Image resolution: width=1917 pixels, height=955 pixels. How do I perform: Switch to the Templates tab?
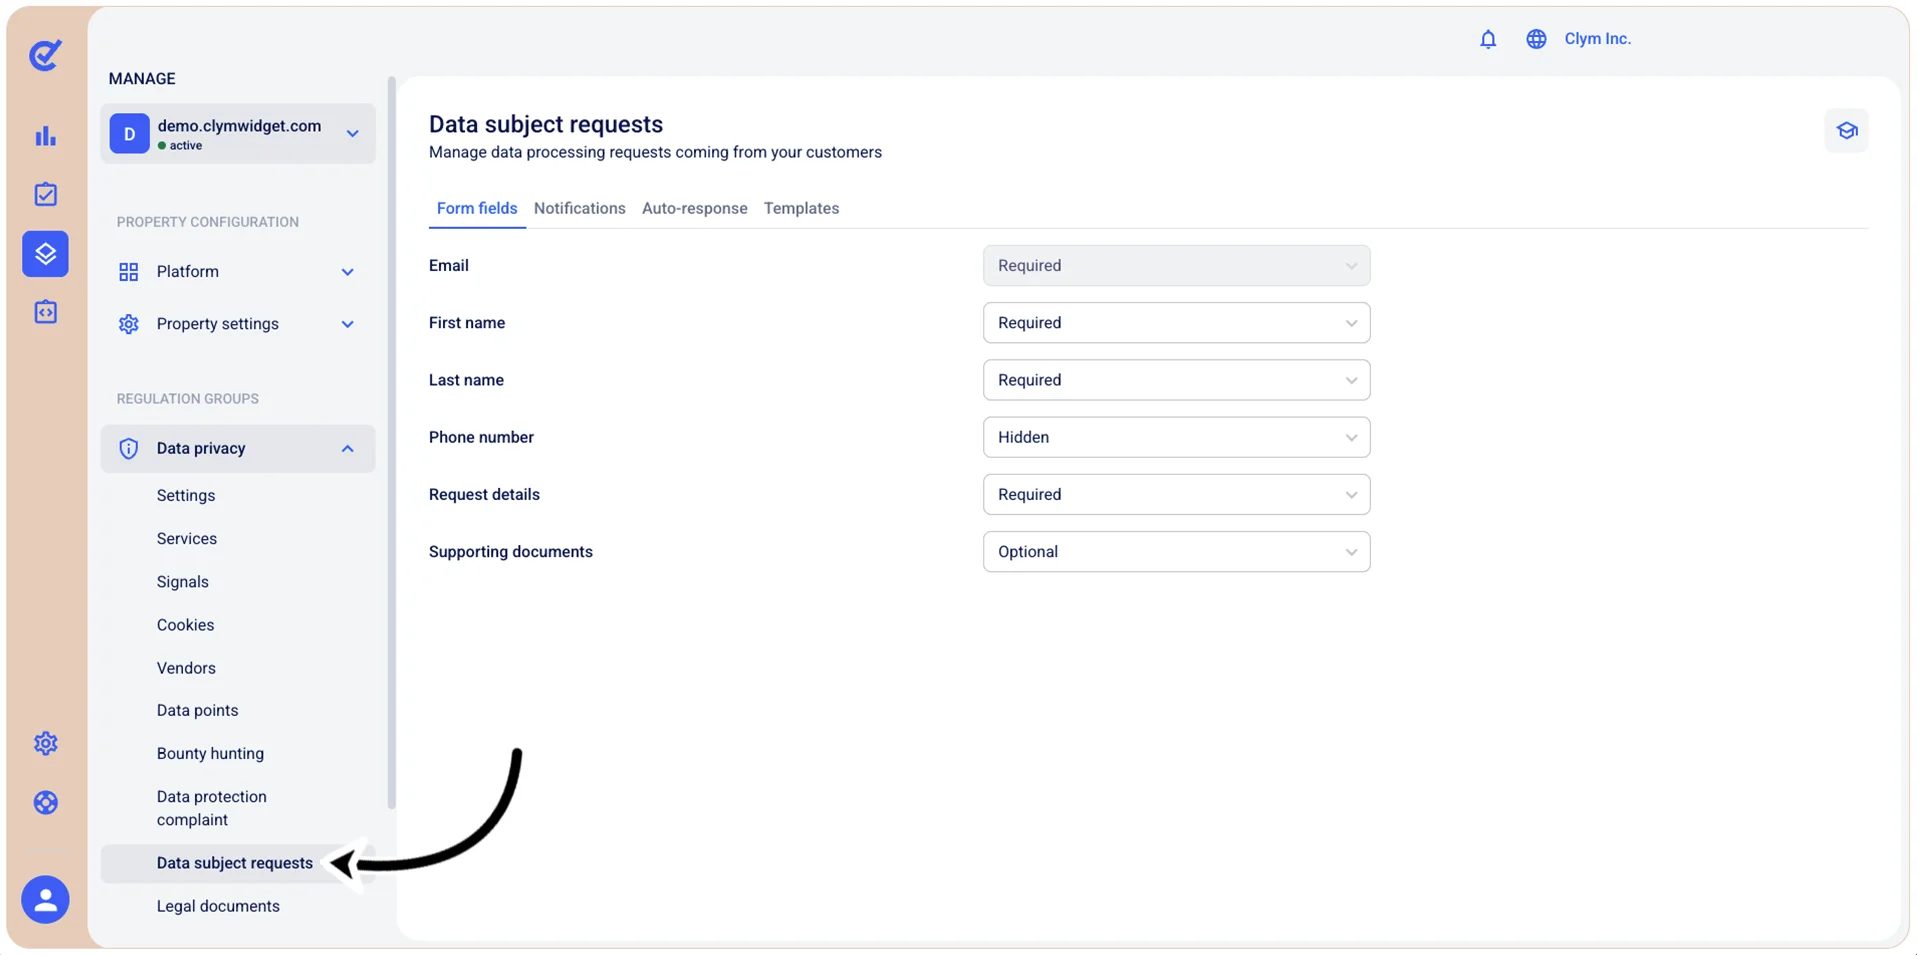pyautogui.click(x=802, y=208)
